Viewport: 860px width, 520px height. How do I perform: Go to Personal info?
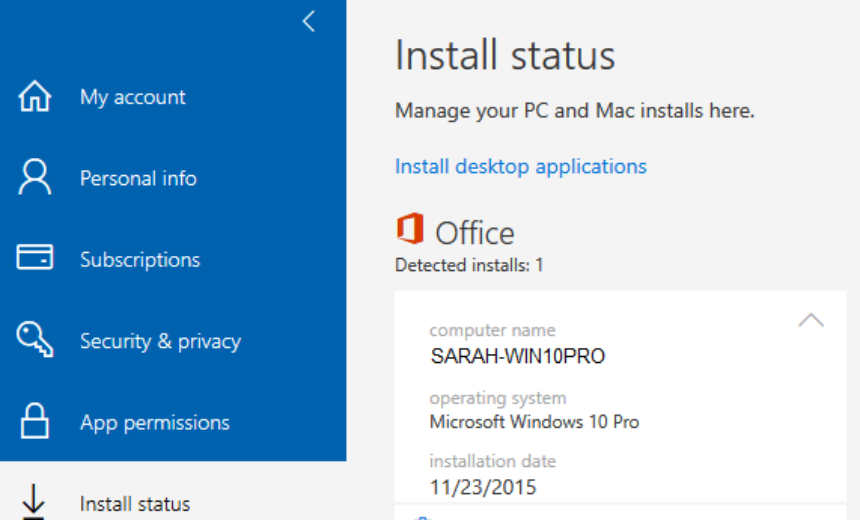pyautogui.click(x=138, y=178)
